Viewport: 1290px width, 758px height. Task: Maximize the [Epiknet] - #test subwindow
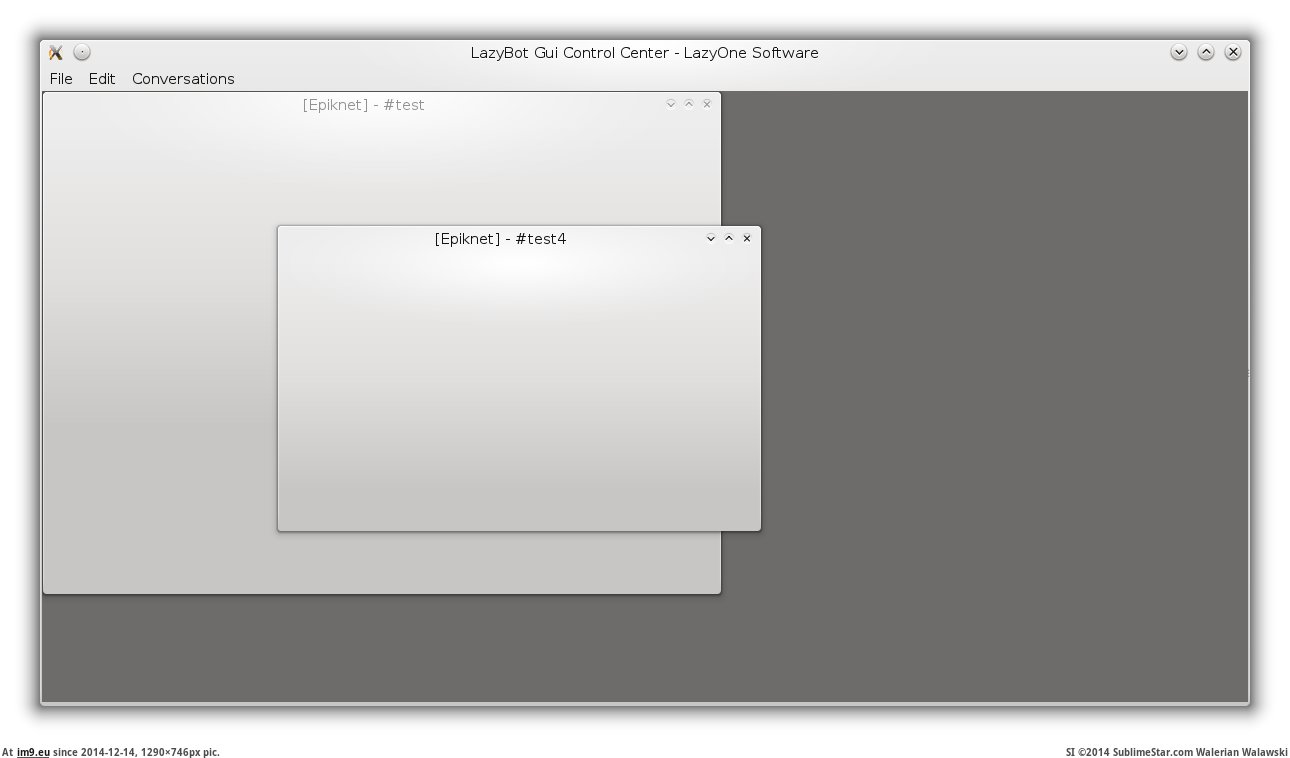689,104
